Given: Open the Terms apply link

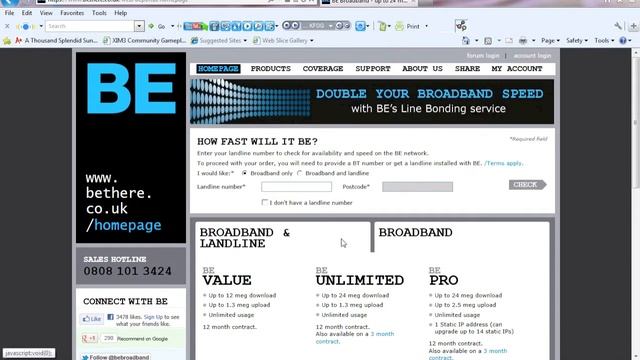Looking at the screenshot, I should [x=503, y=163].
